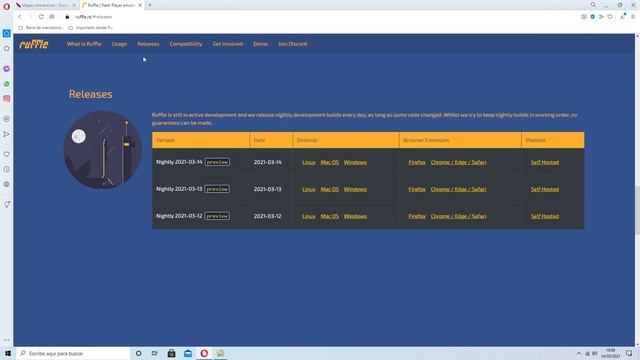Open the Releases menu item
640x360 pixels.
coord(148,44)
